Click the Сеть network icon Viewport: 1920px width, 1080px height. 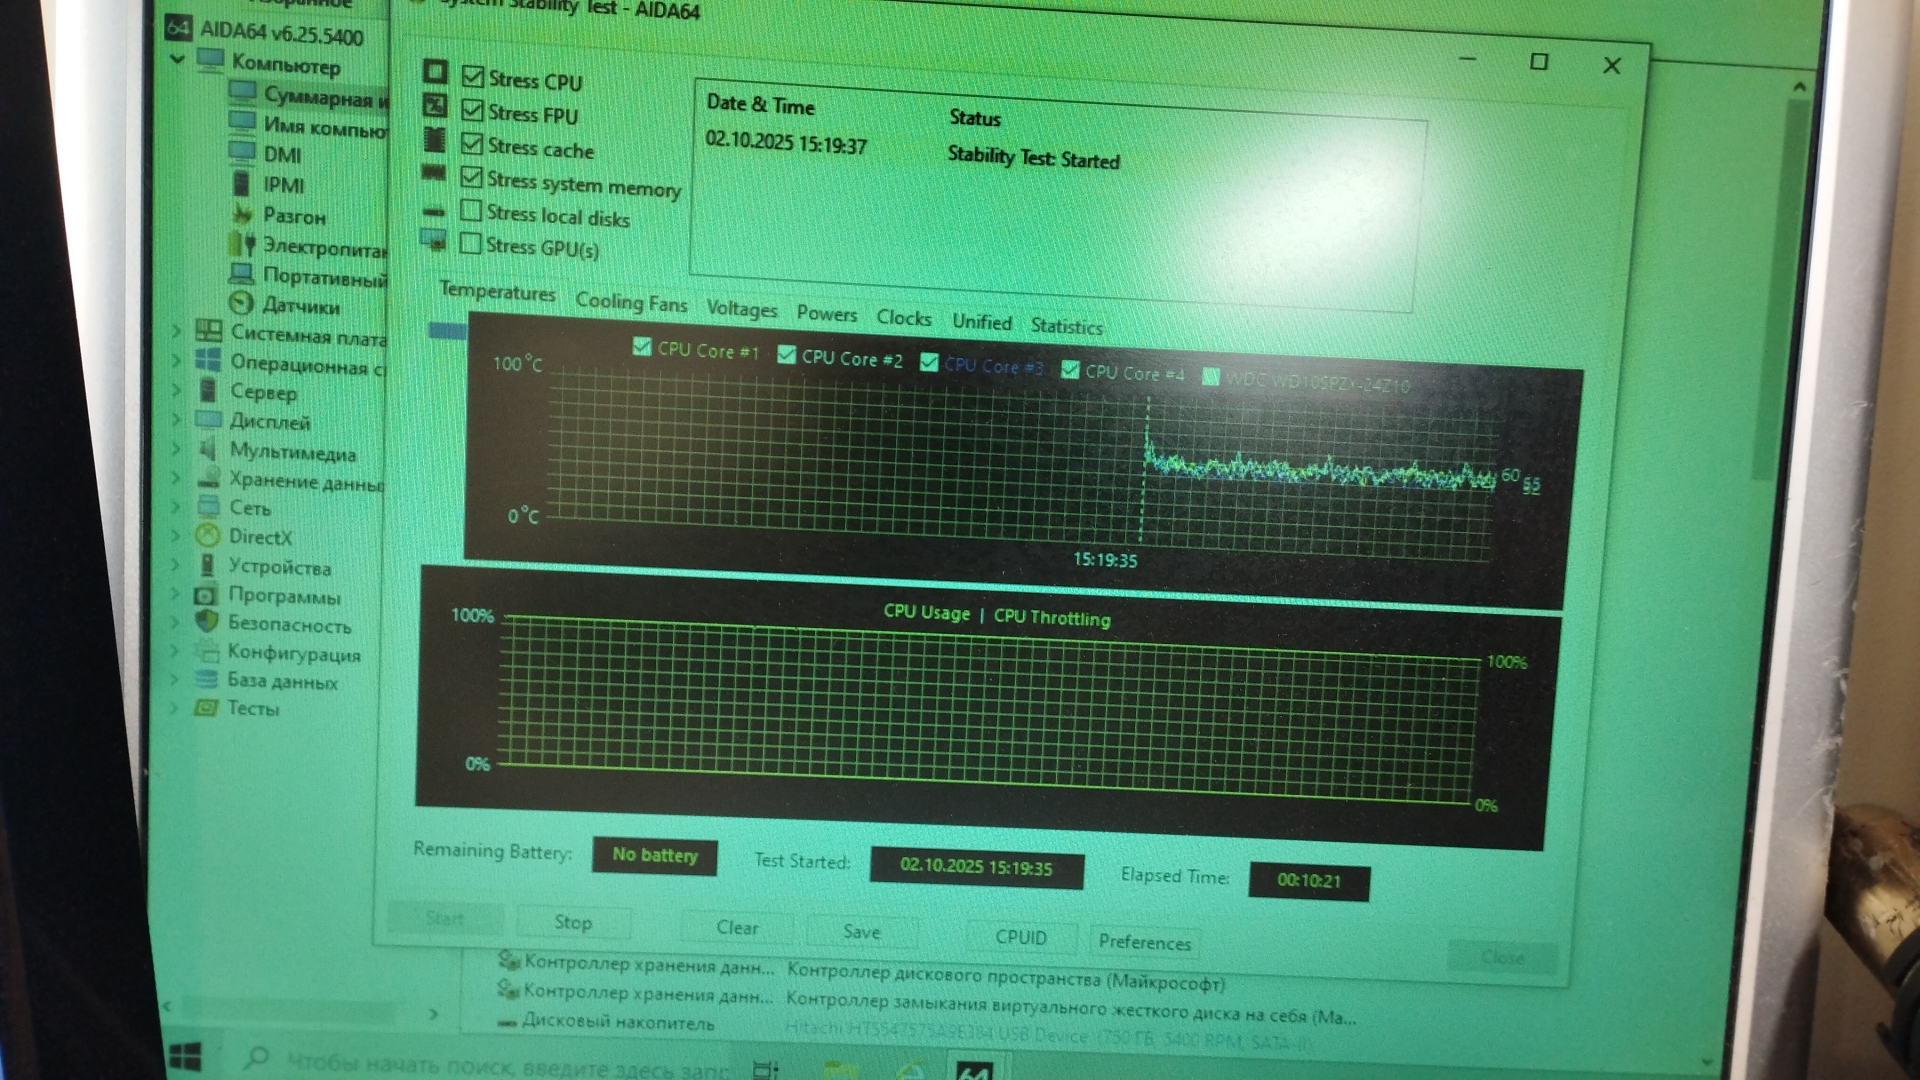(208, 507)
